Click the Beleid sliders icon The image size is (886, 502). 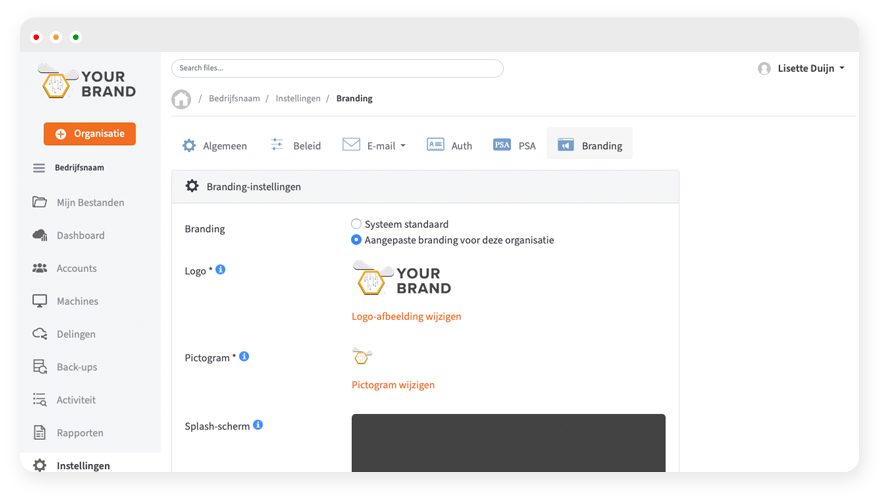click(277, 145)
